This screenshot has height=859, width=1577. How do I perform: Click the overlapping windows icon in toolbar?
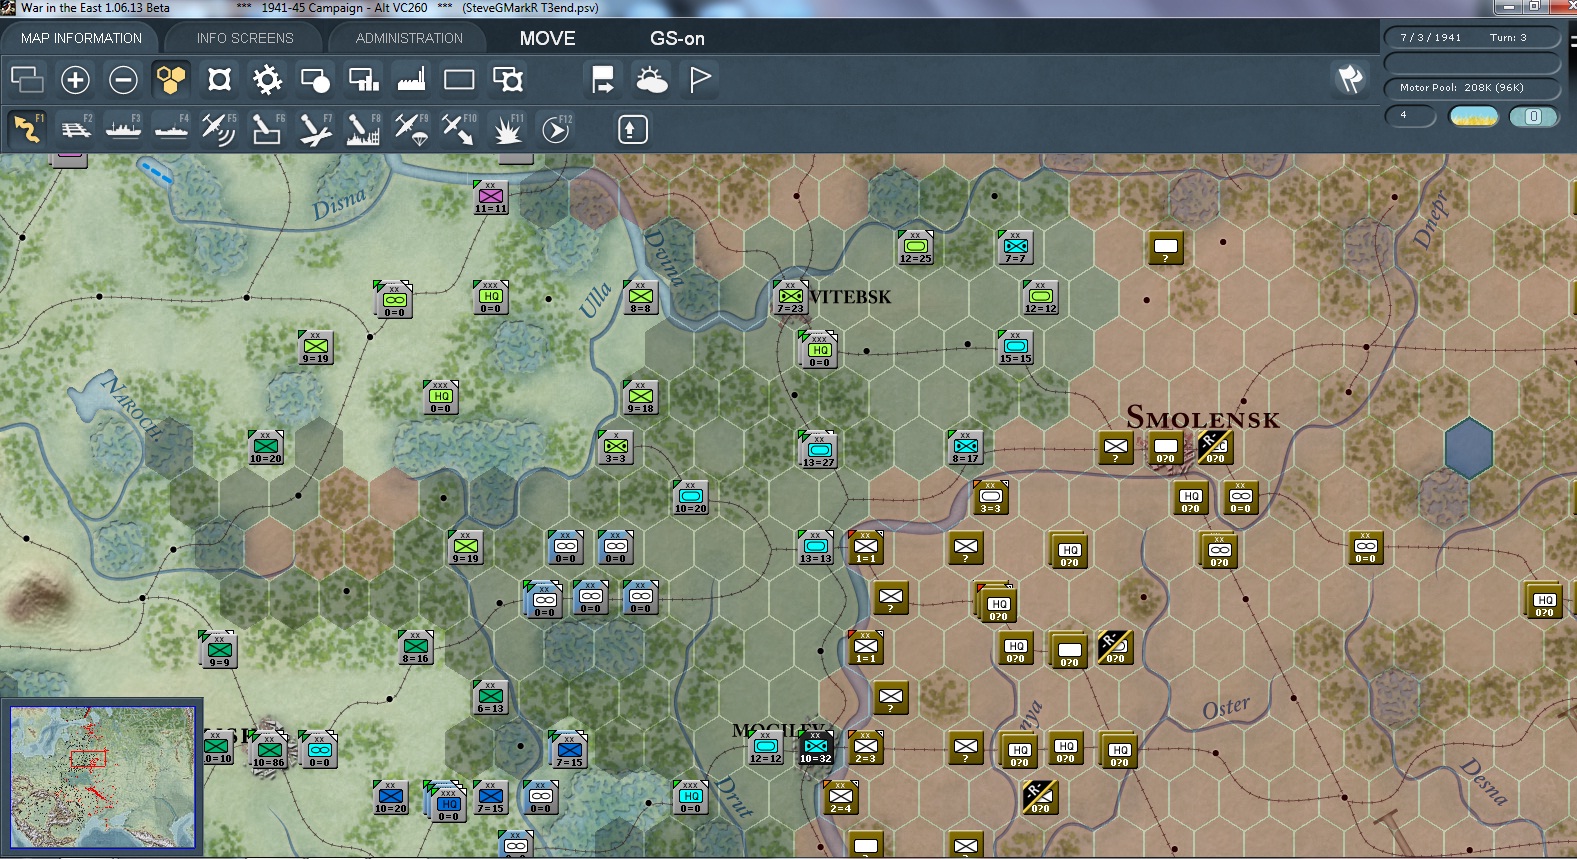[x=27, y=79]
